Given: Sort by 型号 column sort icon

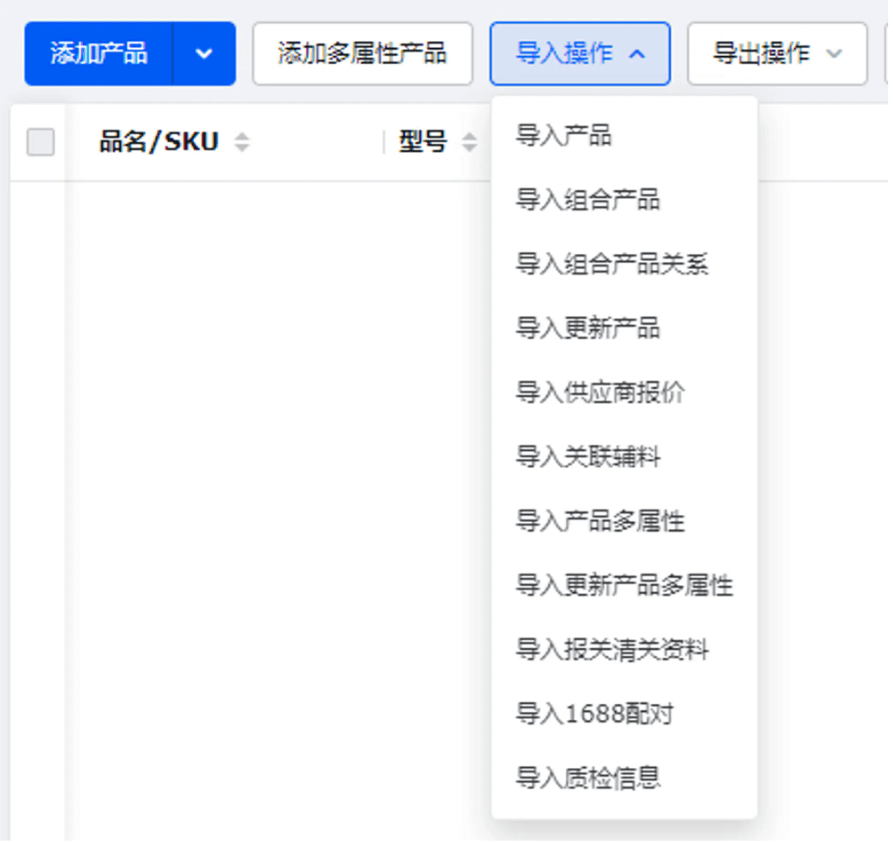Looking at the screenshot, I should pyautogui.click(x=469, y=143).
